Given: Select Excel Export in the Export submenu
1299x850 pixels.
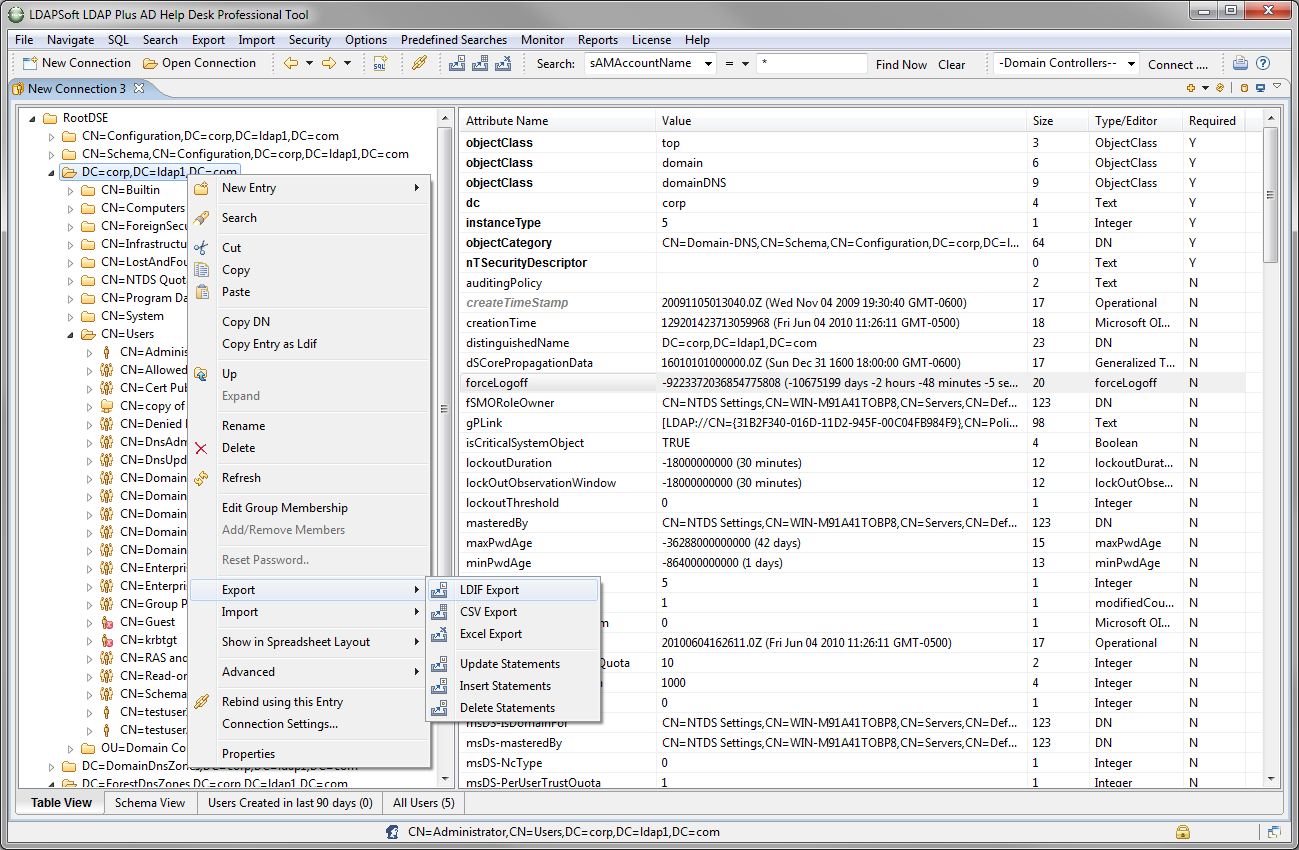Looking at the screenshot, I should coord(490,634).
